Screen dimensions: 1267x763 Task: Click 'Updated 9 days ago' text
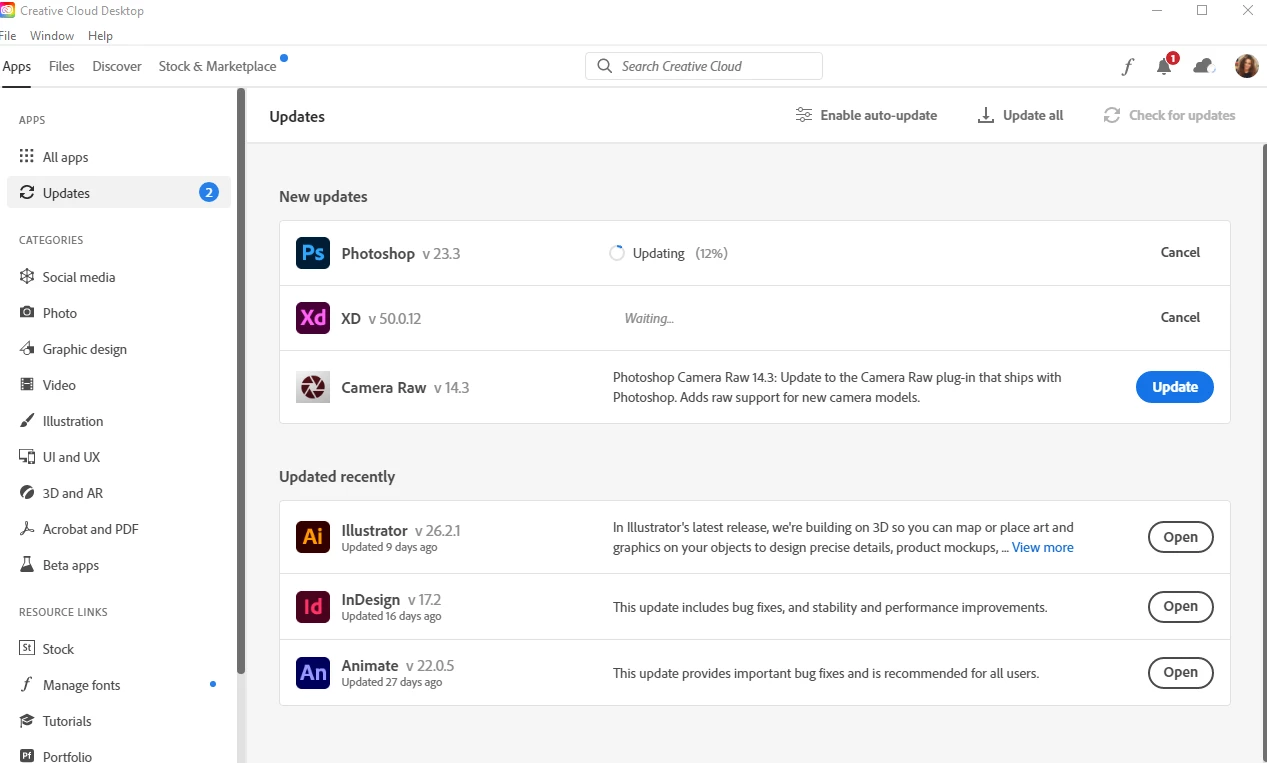click(x=389, y=547)
